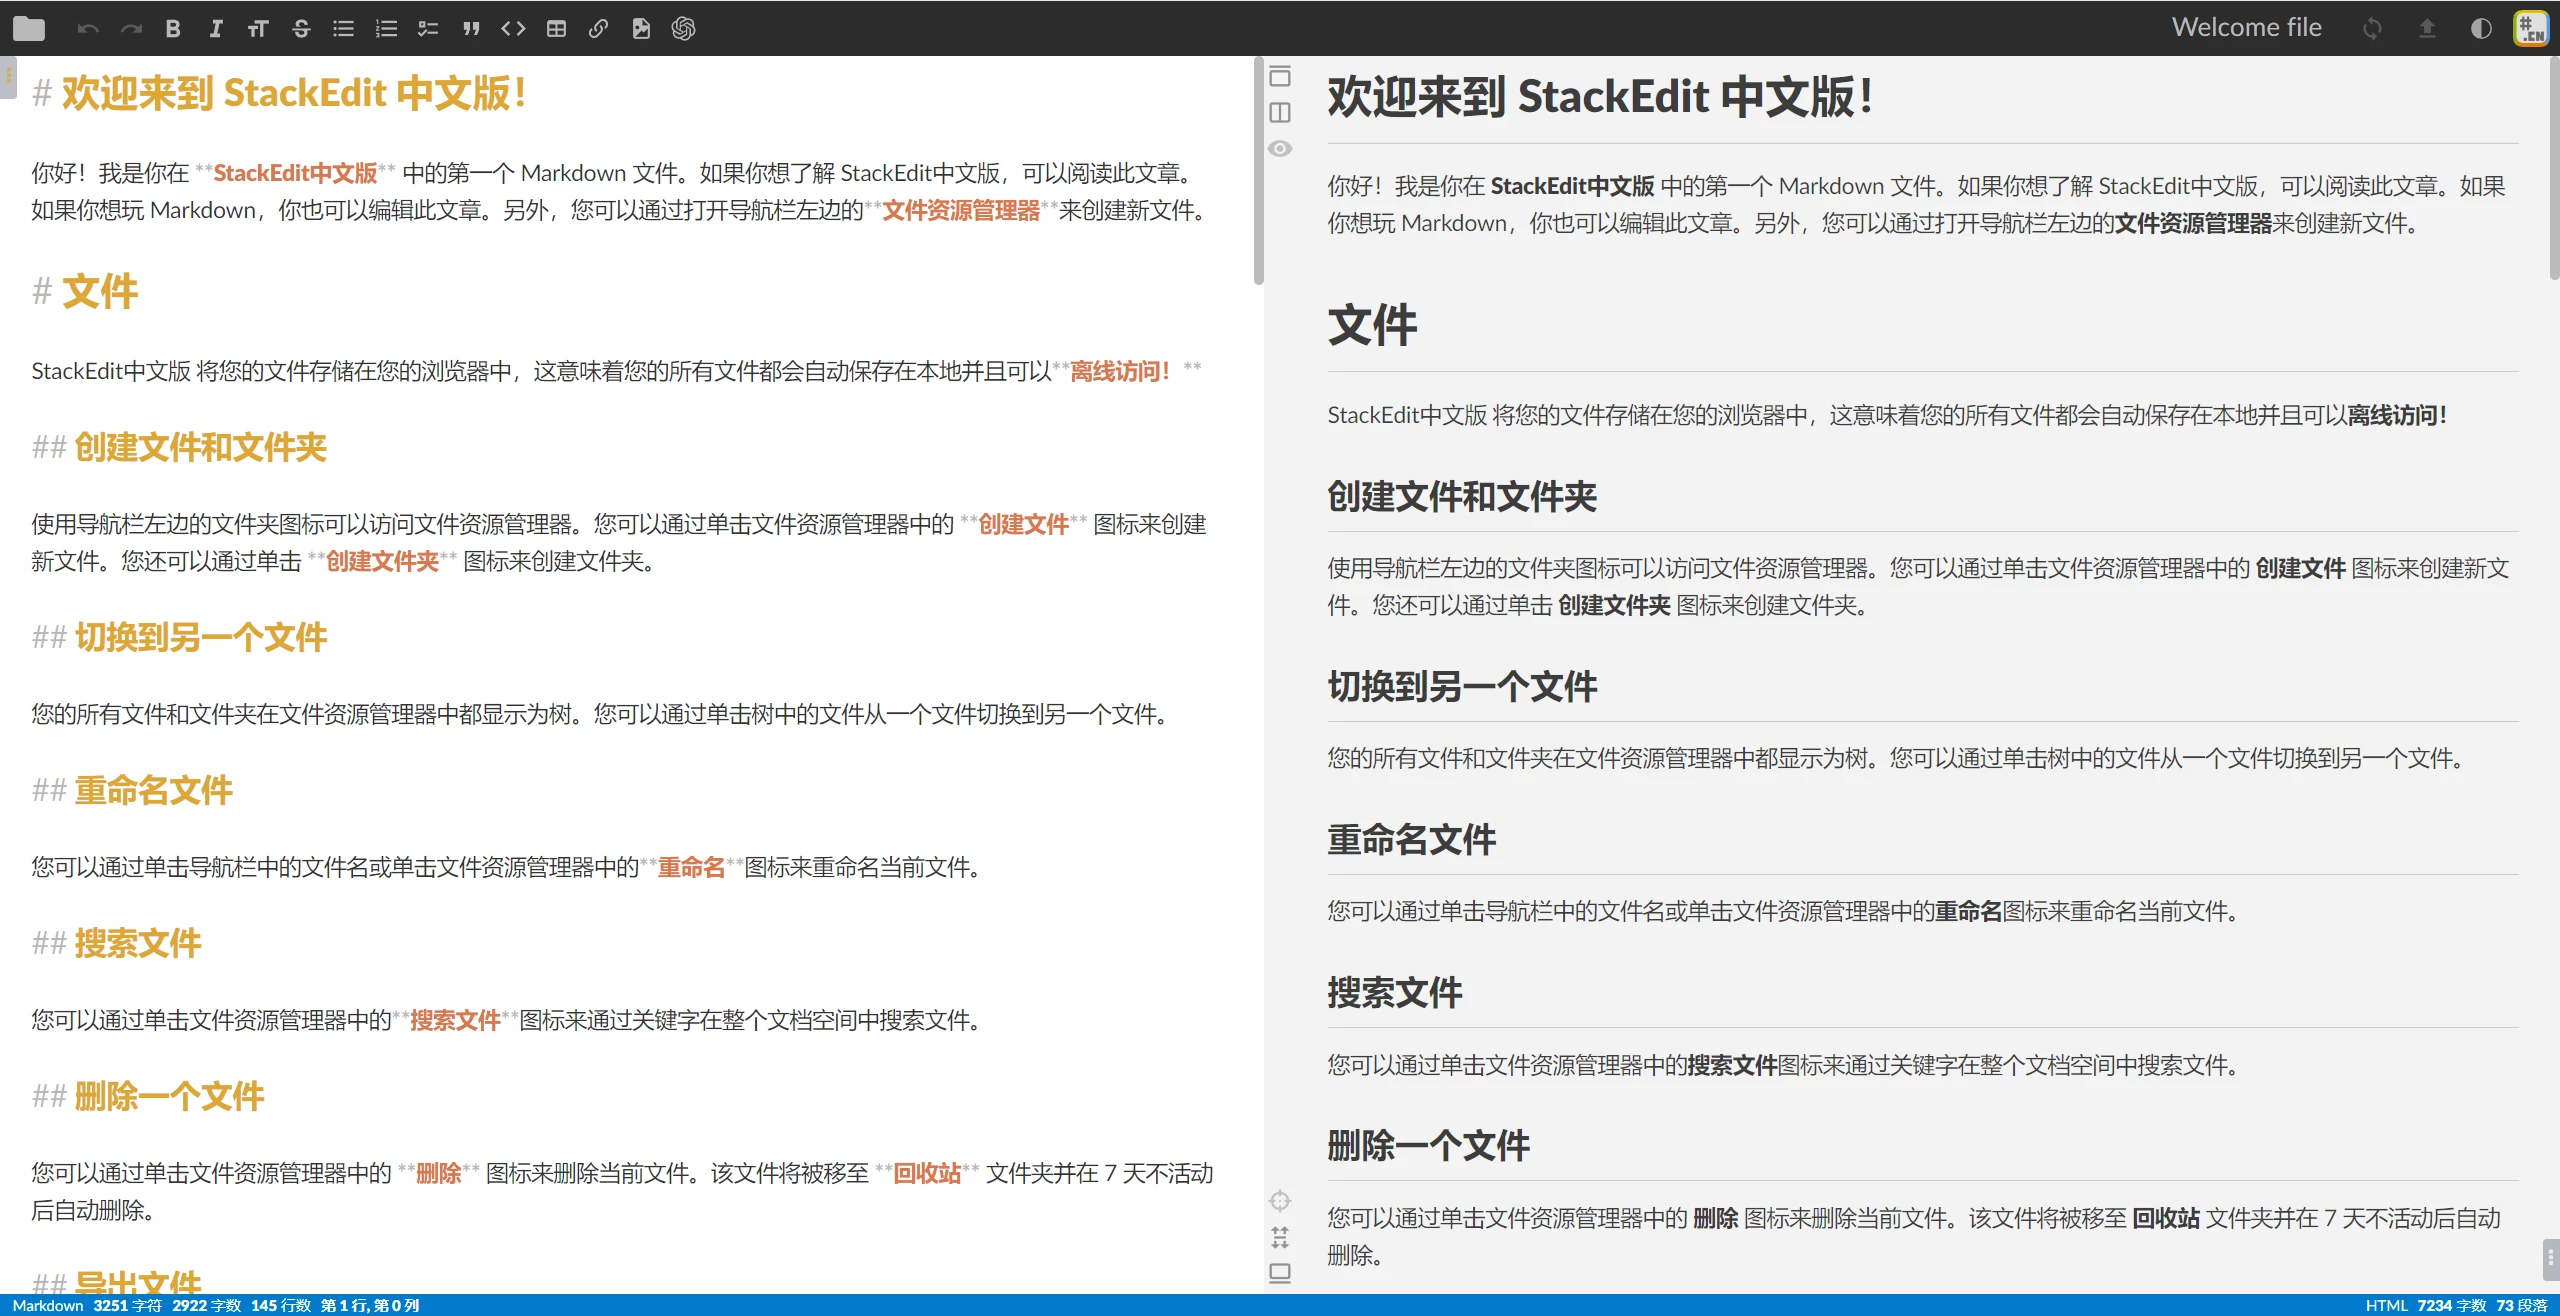Insert a numbered ordered list
Screen dimensions: 2560x1316
click(386, 29)
